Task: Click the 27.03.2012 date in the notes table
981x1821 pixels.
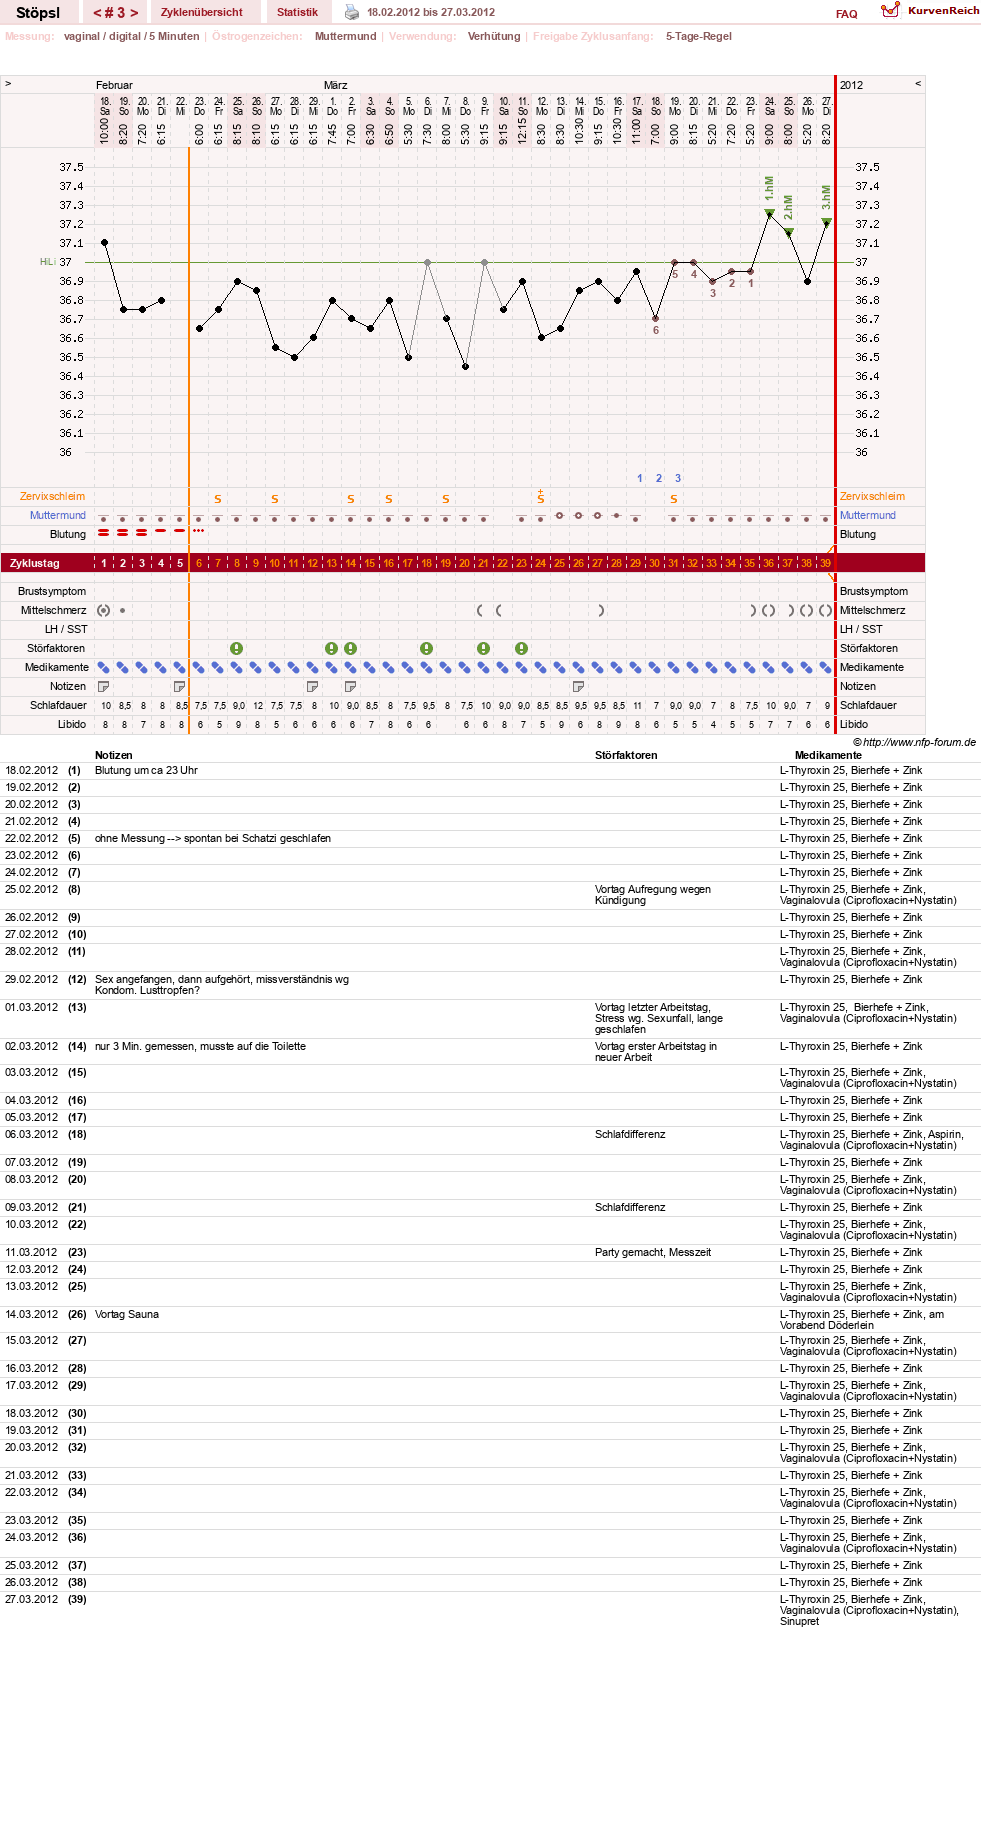Action: click(x=31, y=1599)
